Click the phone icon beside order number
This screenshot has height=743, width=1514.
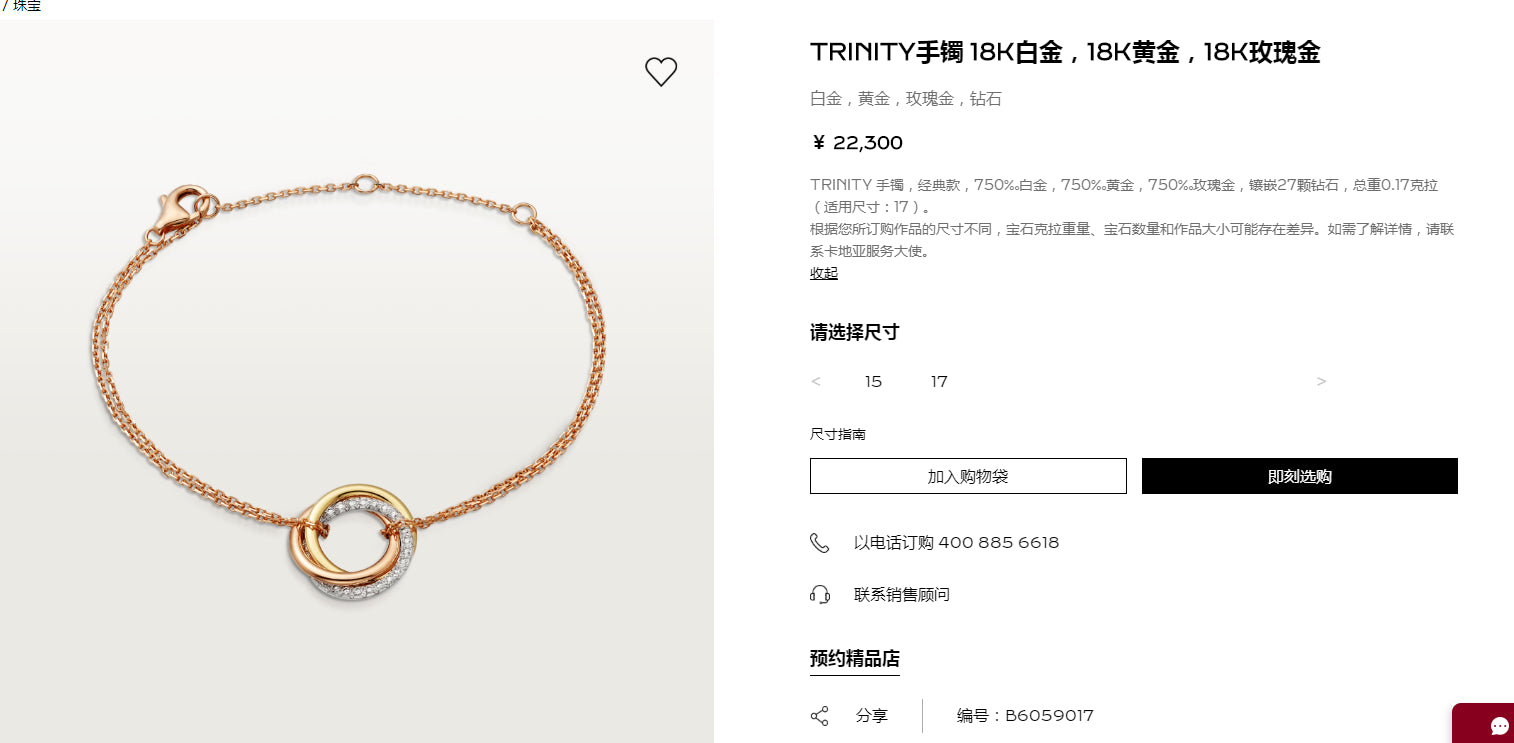(x=820, y=543)
